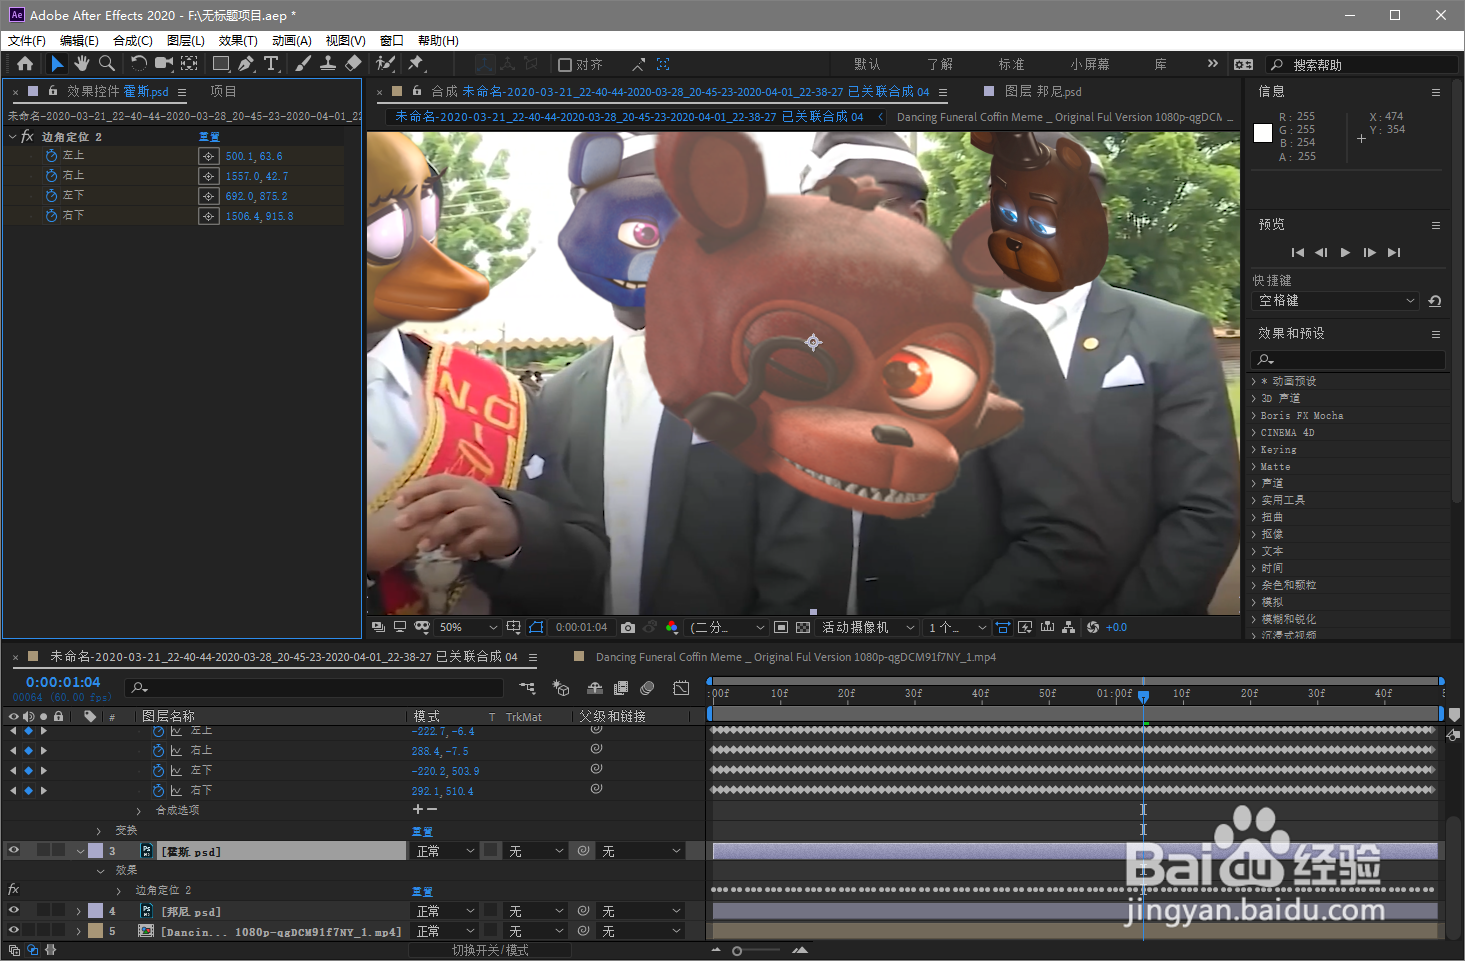Jump to first frame in preview panel
1465x961 pixels.
point(1297,253)
